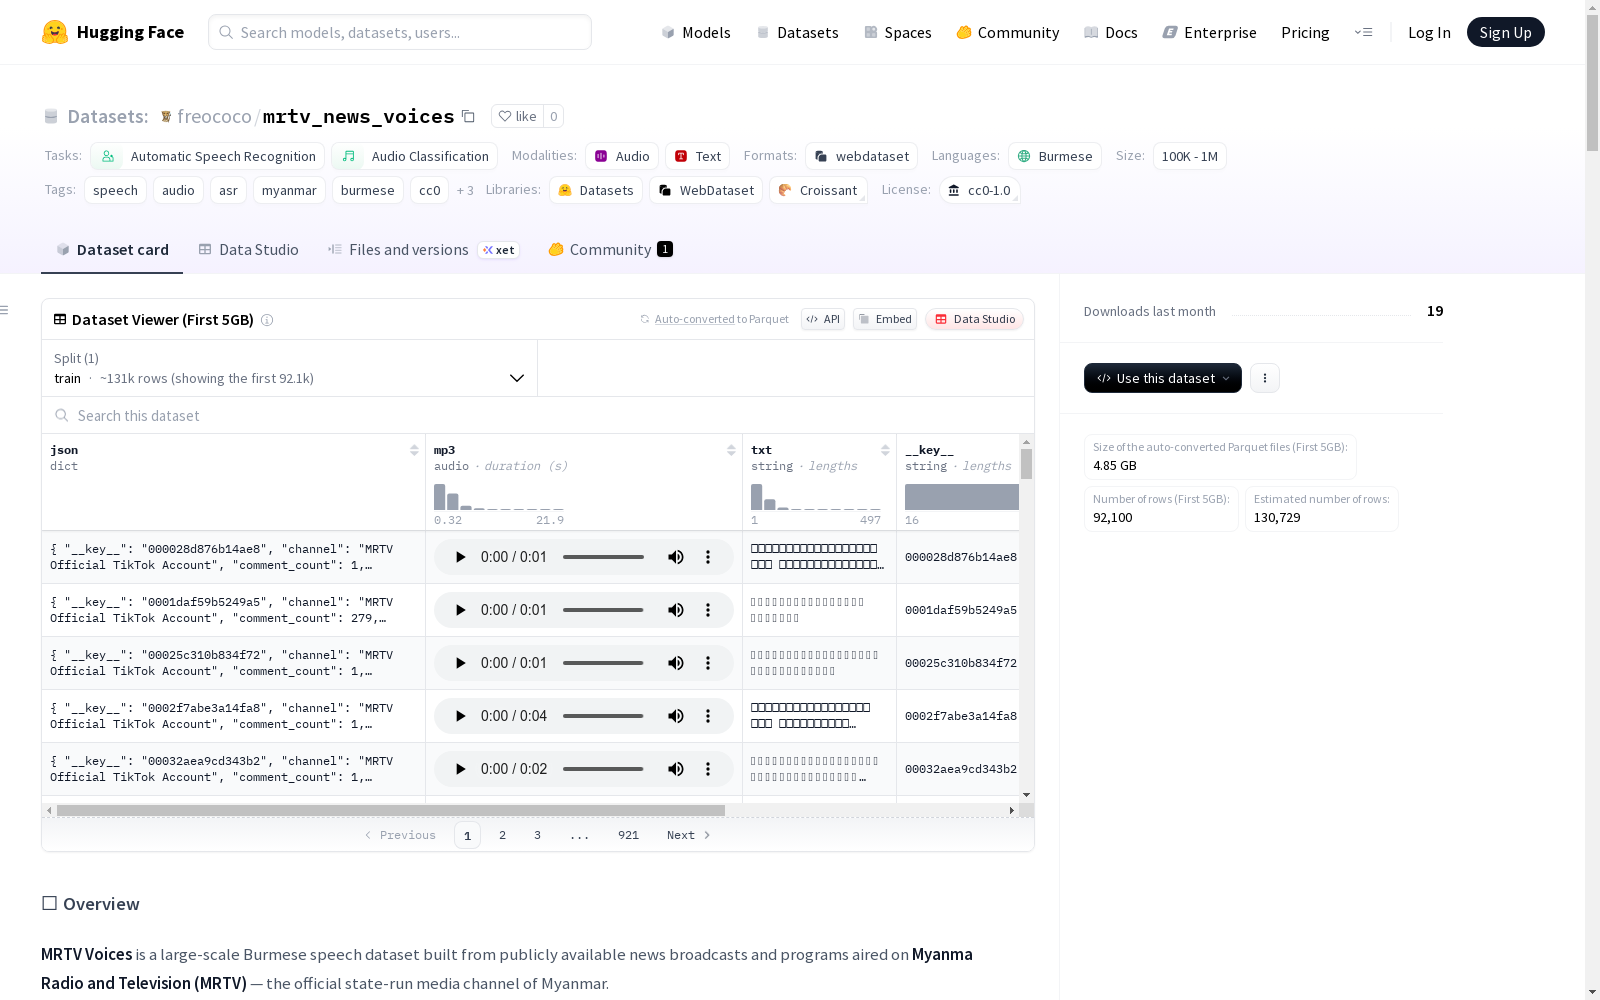Open audio options menu in row 00032aea9cd343b2
Image resolution: width=1600 pixels, height=1000 pixels.
[708, 769]
